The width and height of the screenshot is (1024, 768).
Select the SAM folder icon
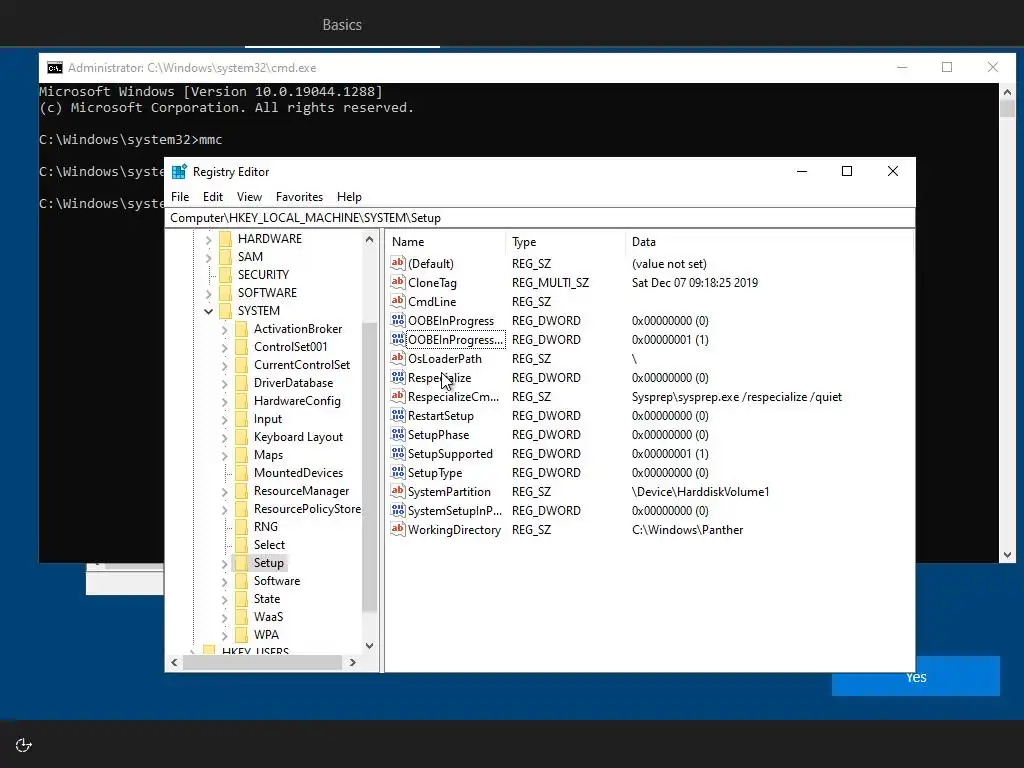click(x=225, y=257)
